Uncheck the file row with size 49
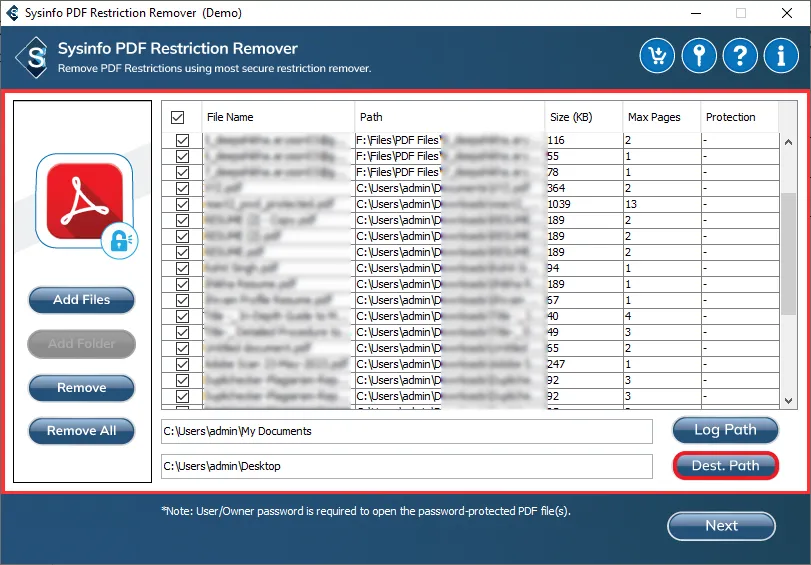This screenshot has height=565, width=811. click(182, 333)
